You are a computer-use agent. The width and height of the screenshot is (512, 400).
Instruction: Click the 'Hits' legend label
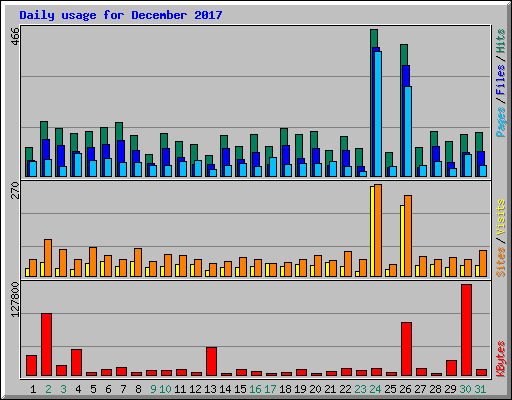500,41
